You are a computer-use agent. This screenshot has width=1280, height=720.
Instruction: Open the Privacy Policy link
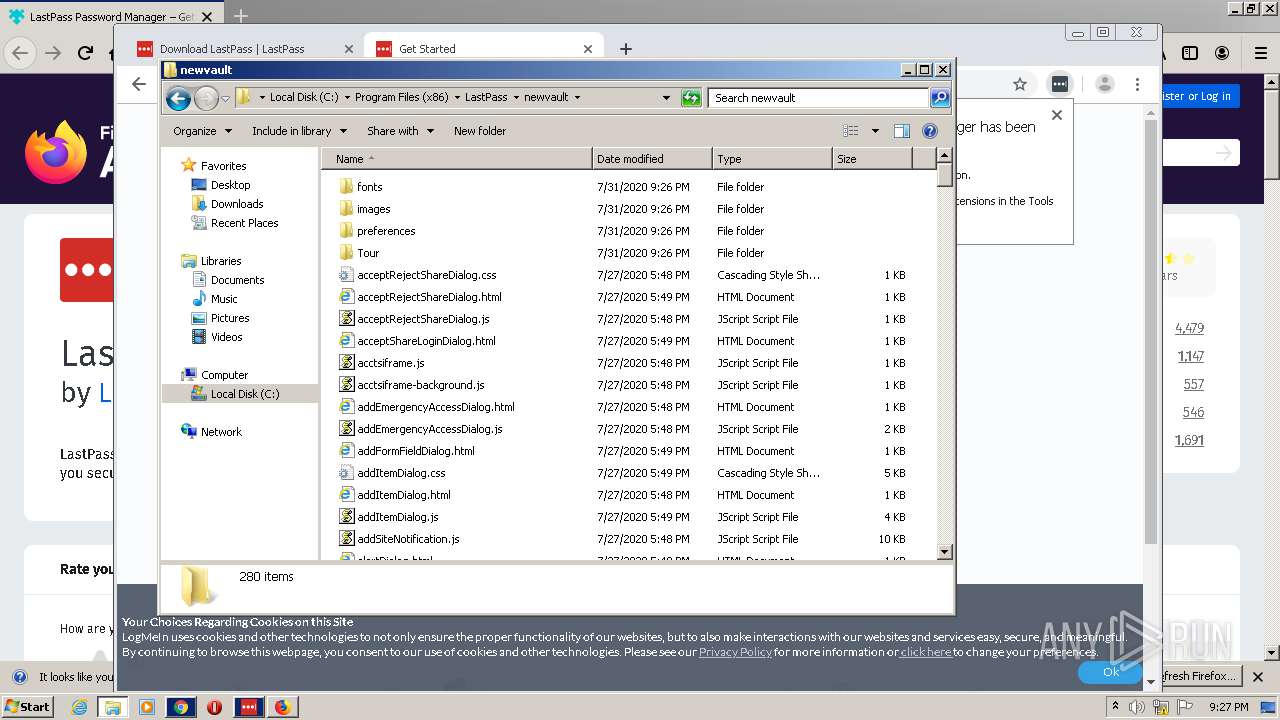tap(735, 652)
